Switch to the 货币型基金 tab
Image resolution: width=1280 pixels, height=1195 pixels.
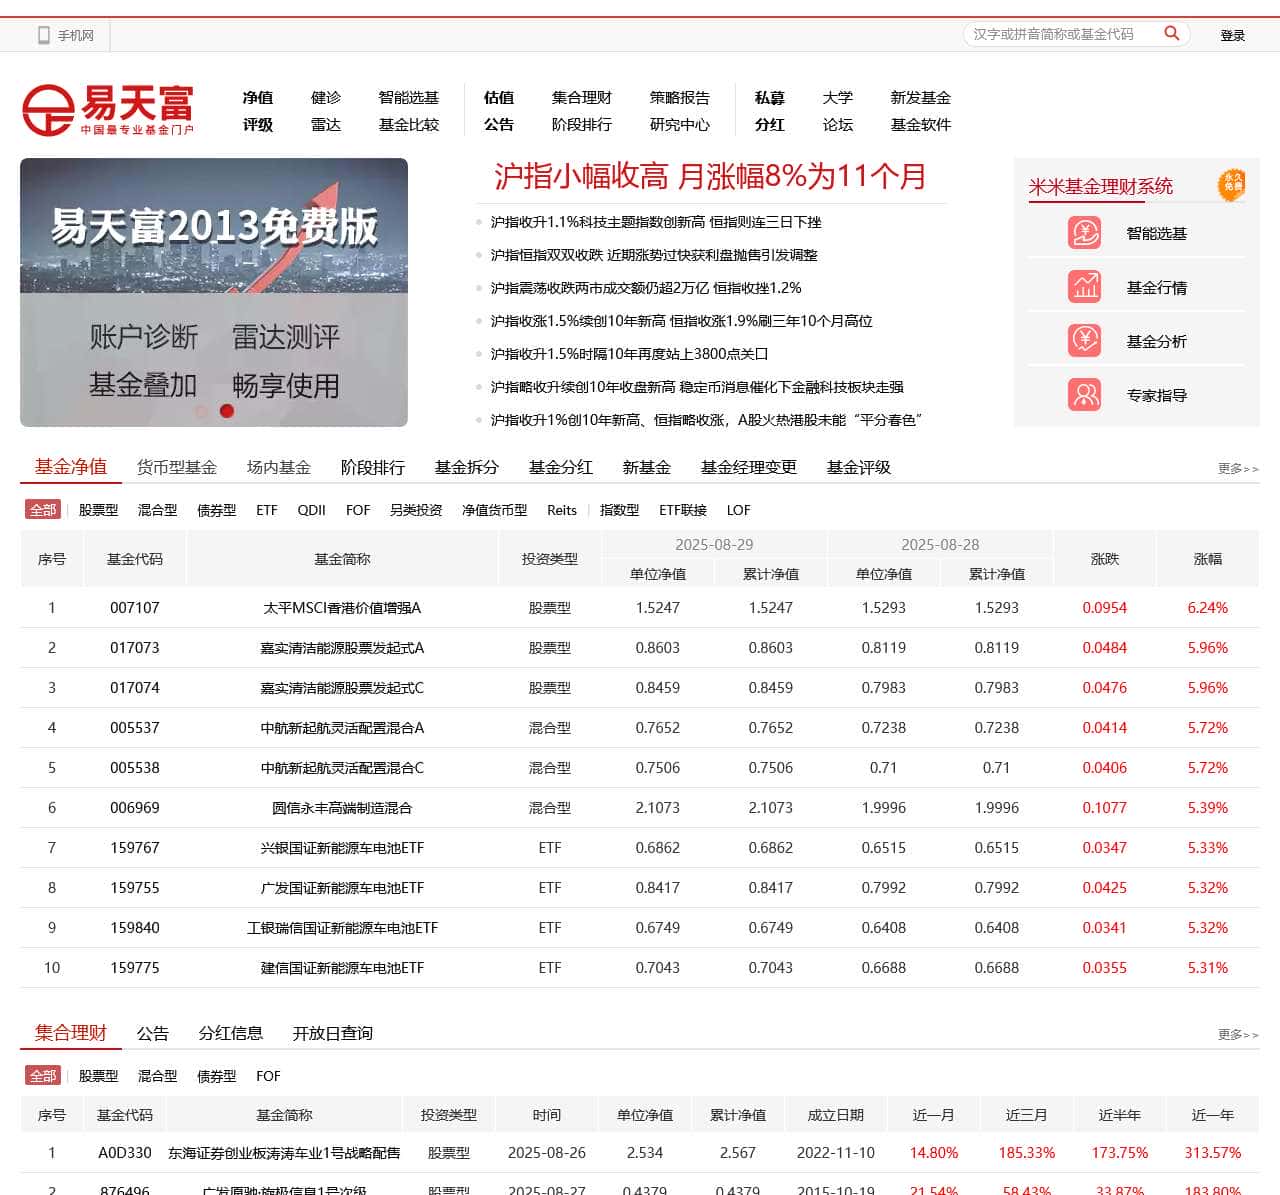click(177, 467)
